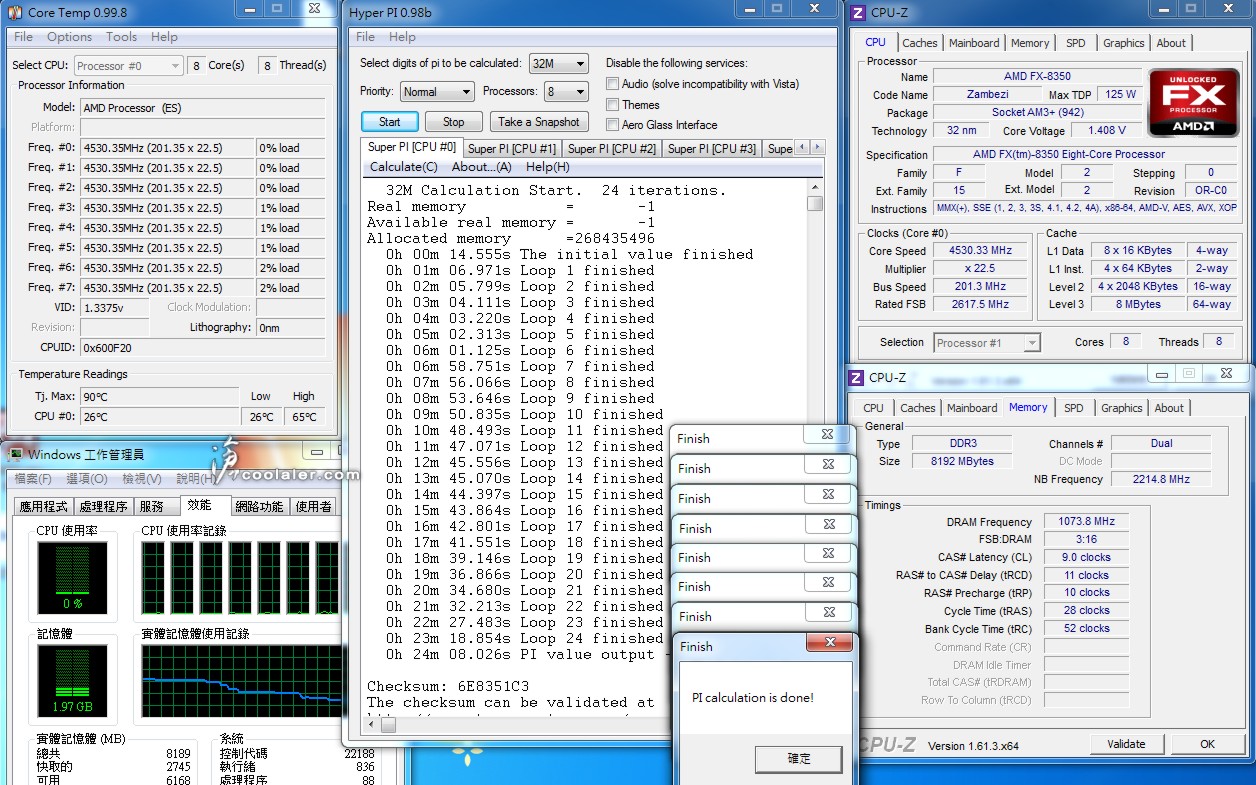Click the AMD FX-8350 Name field
The image size is (1256, 785).
(1037, 77)
